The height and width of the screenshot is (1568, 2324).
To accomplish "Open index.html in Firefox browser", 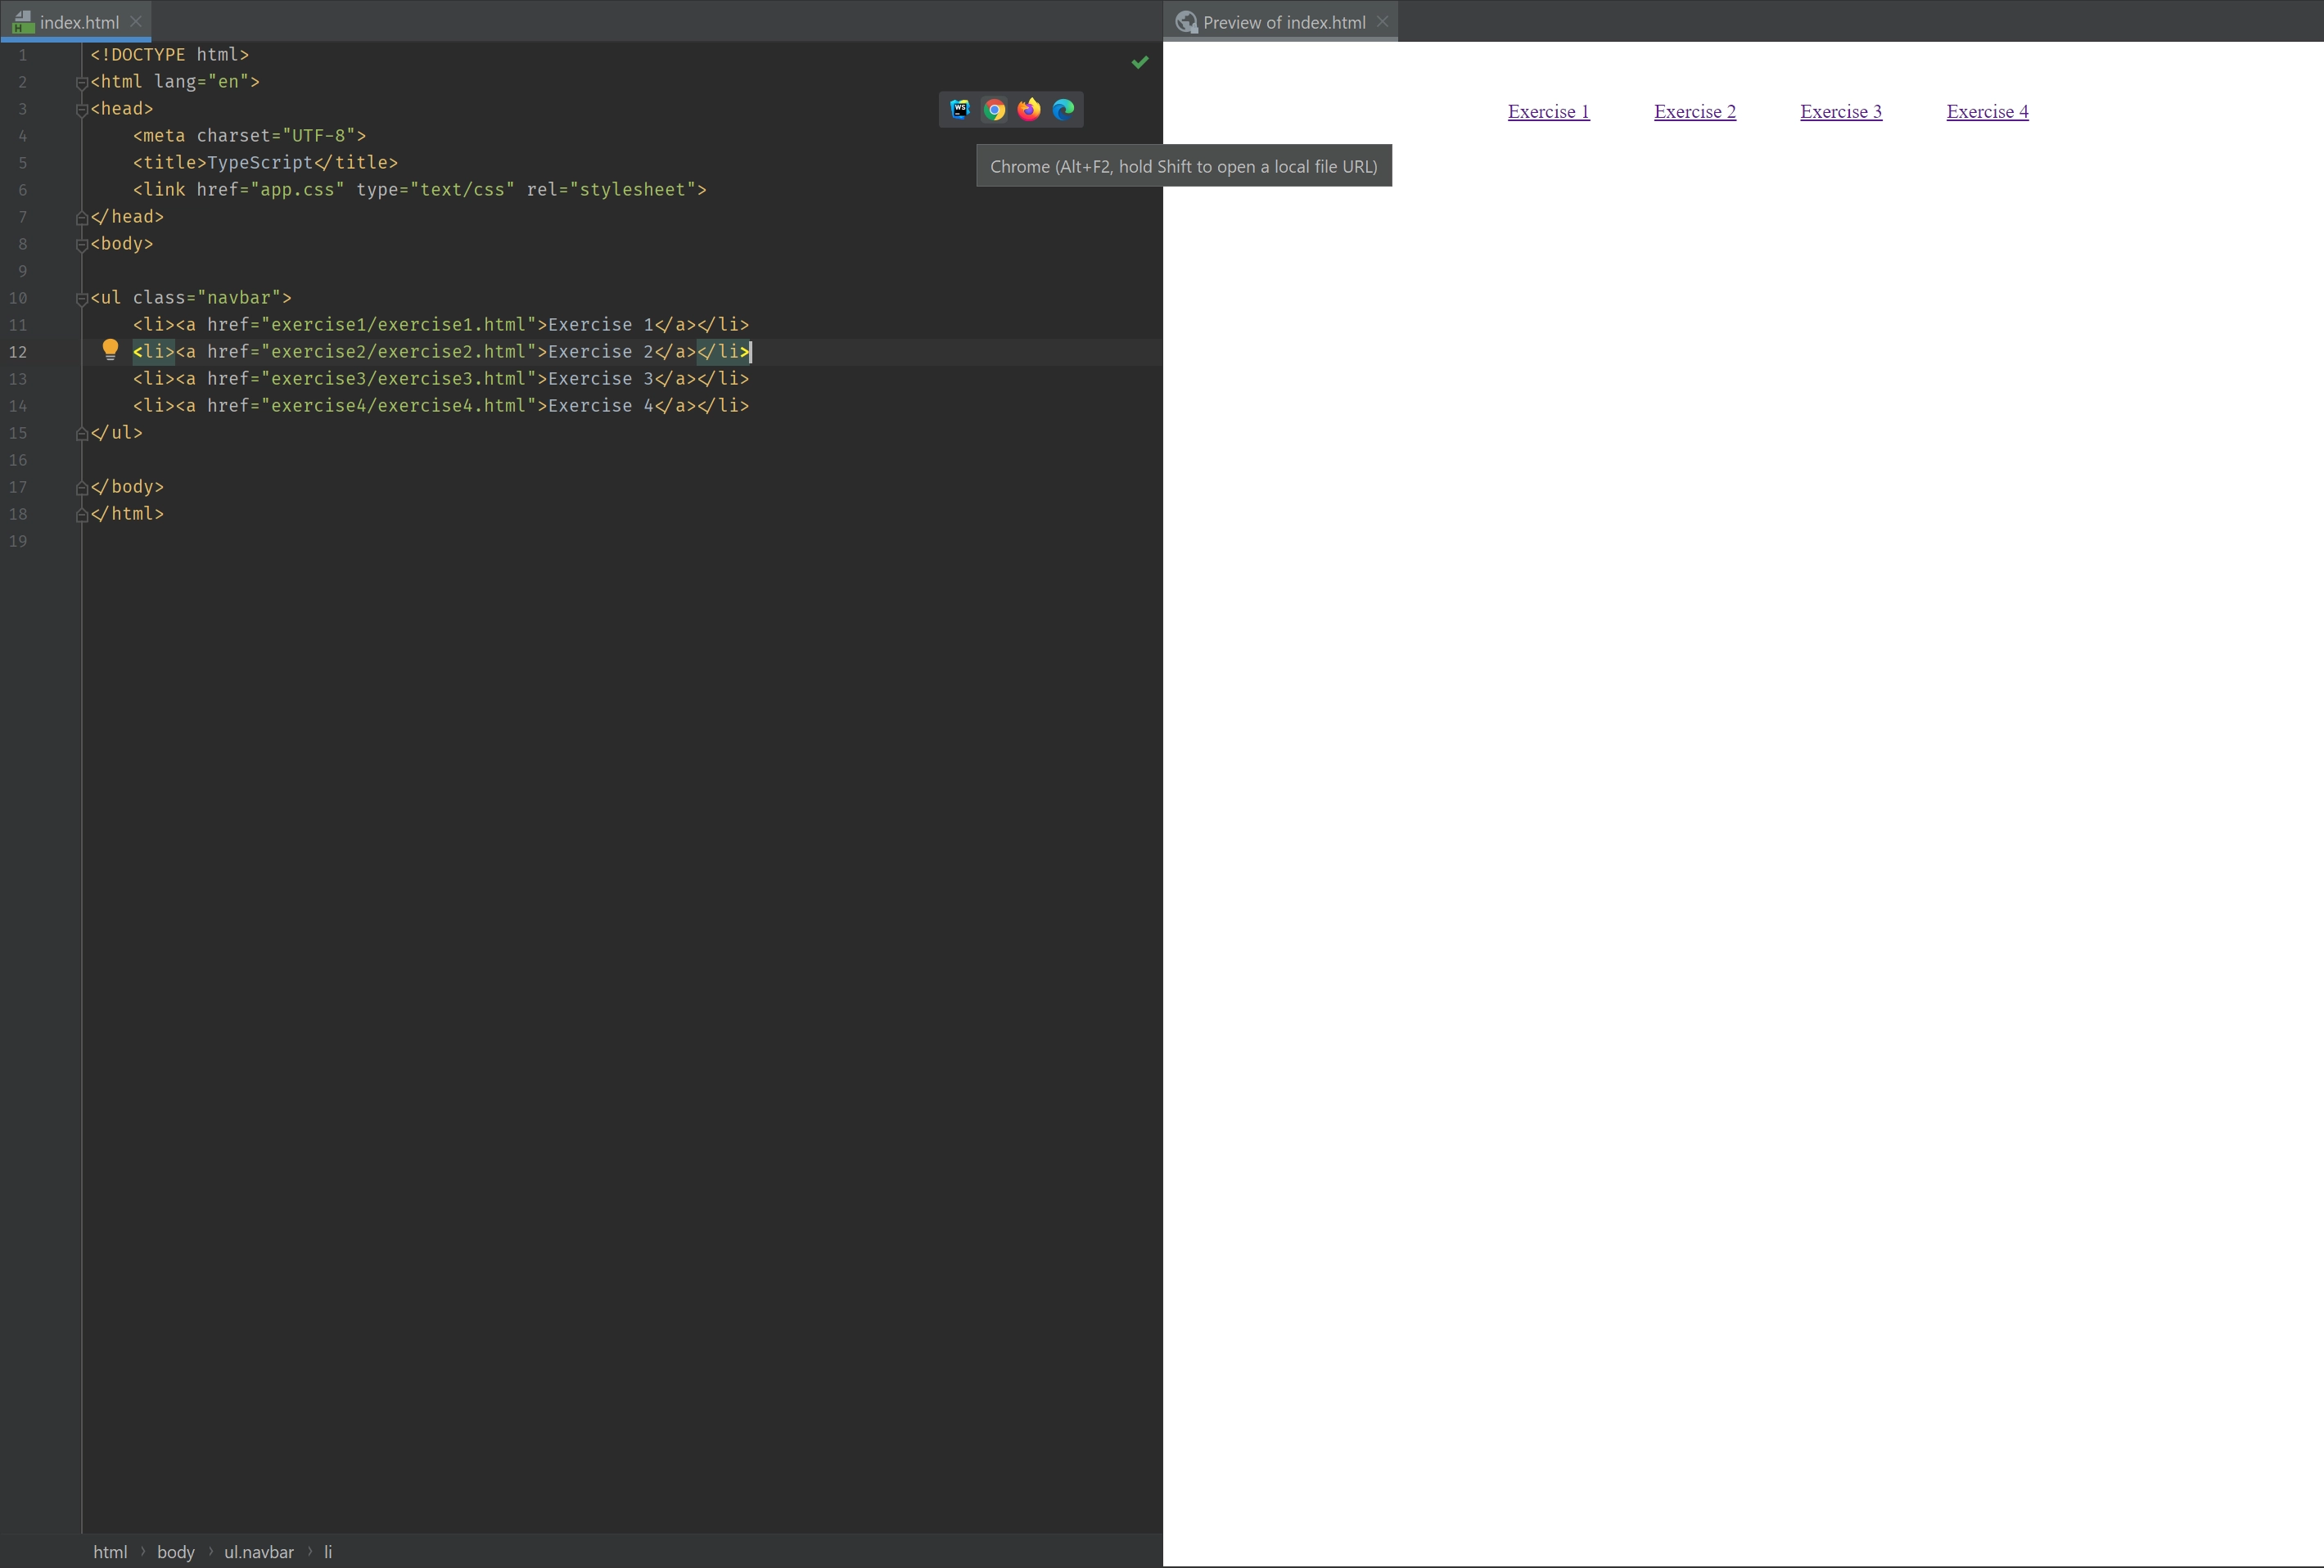I will coord(1028,110).
